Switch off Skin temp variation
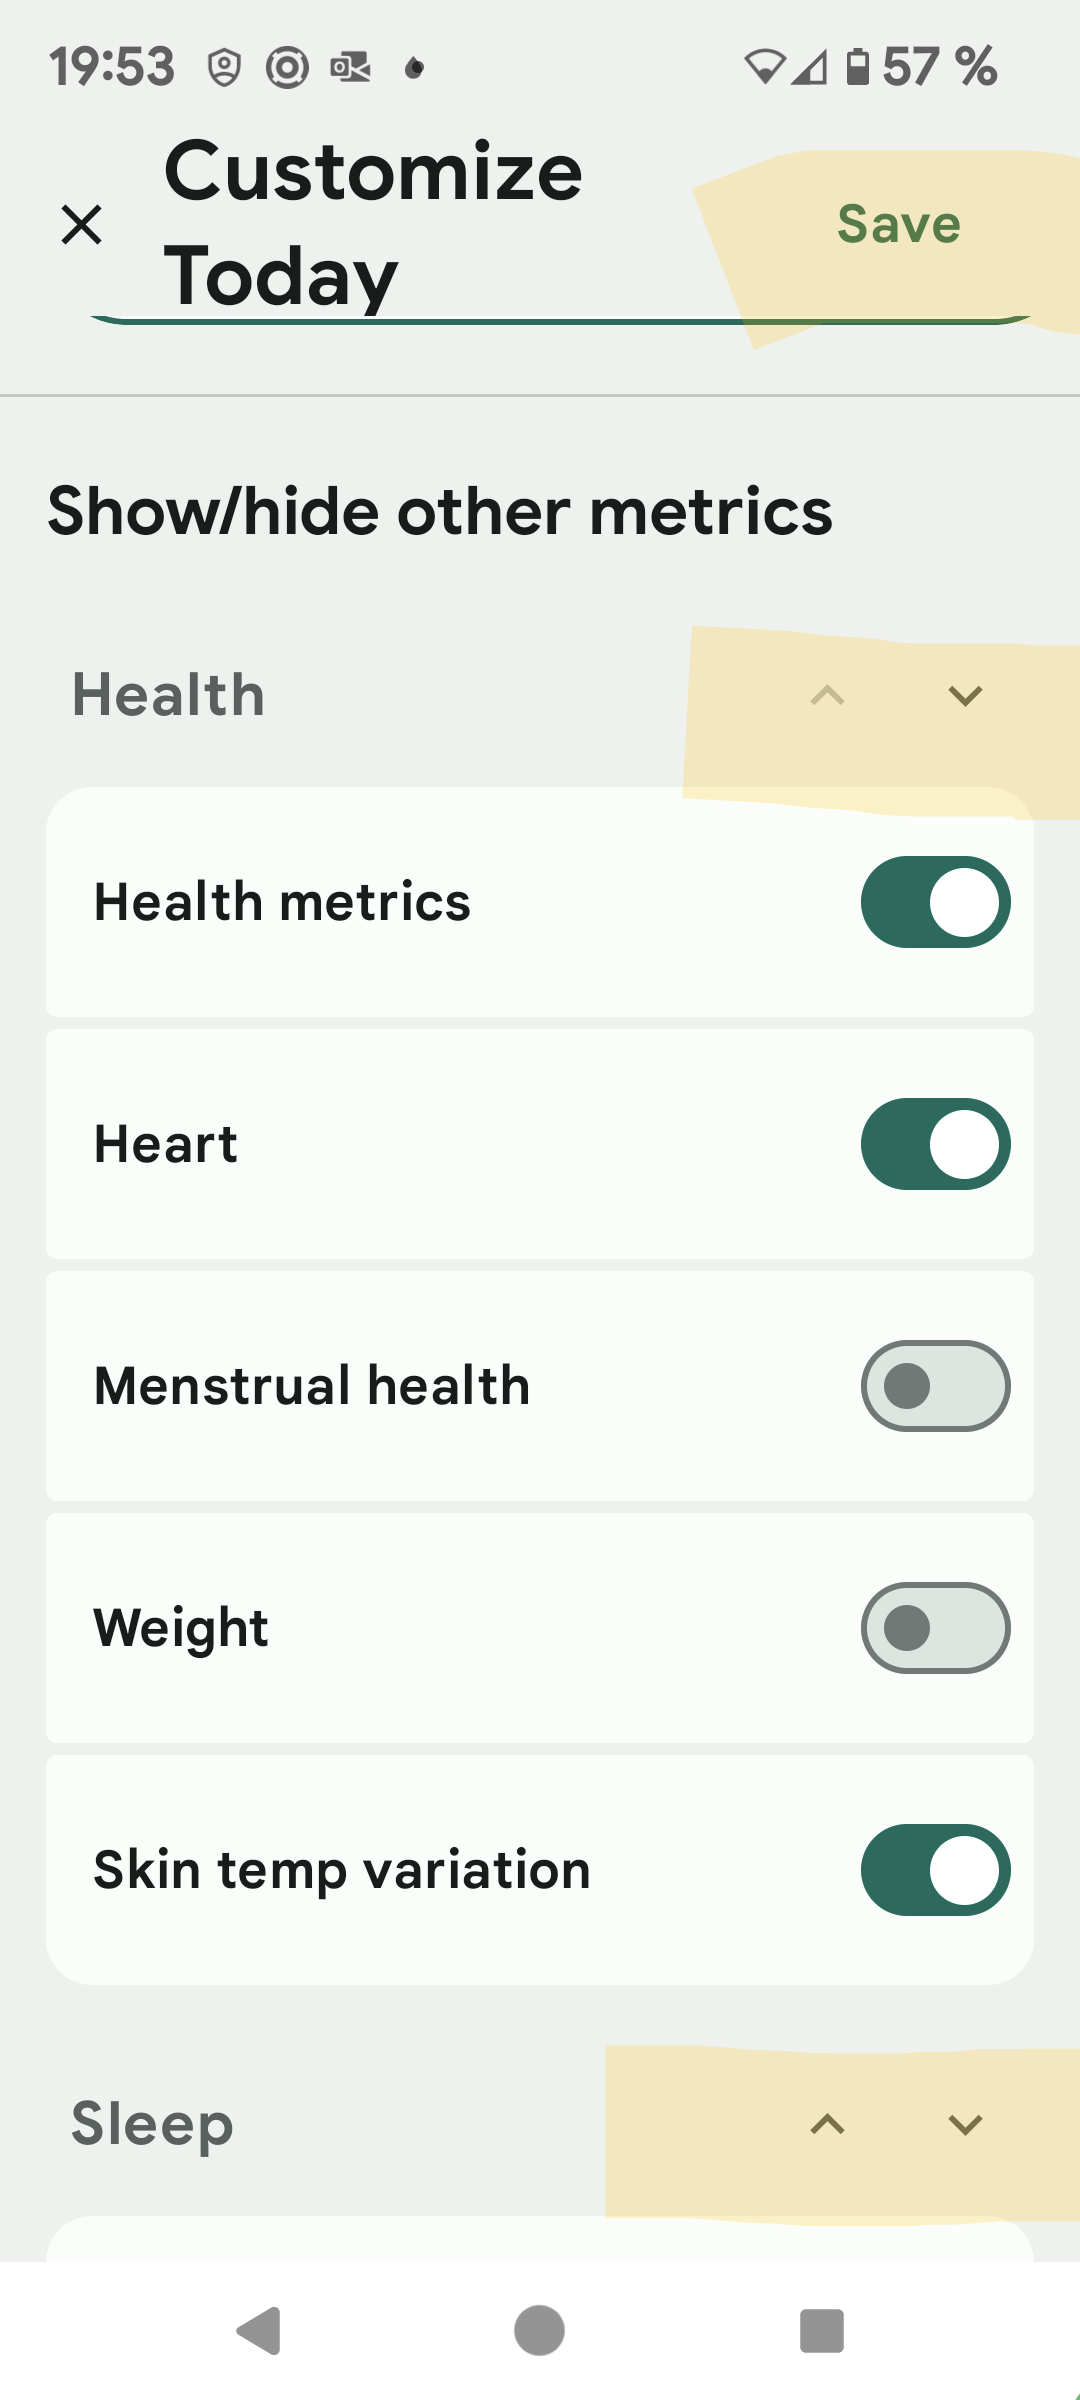The image size is (1080, 2400). pyautogui.click(x=935, y=1870)
